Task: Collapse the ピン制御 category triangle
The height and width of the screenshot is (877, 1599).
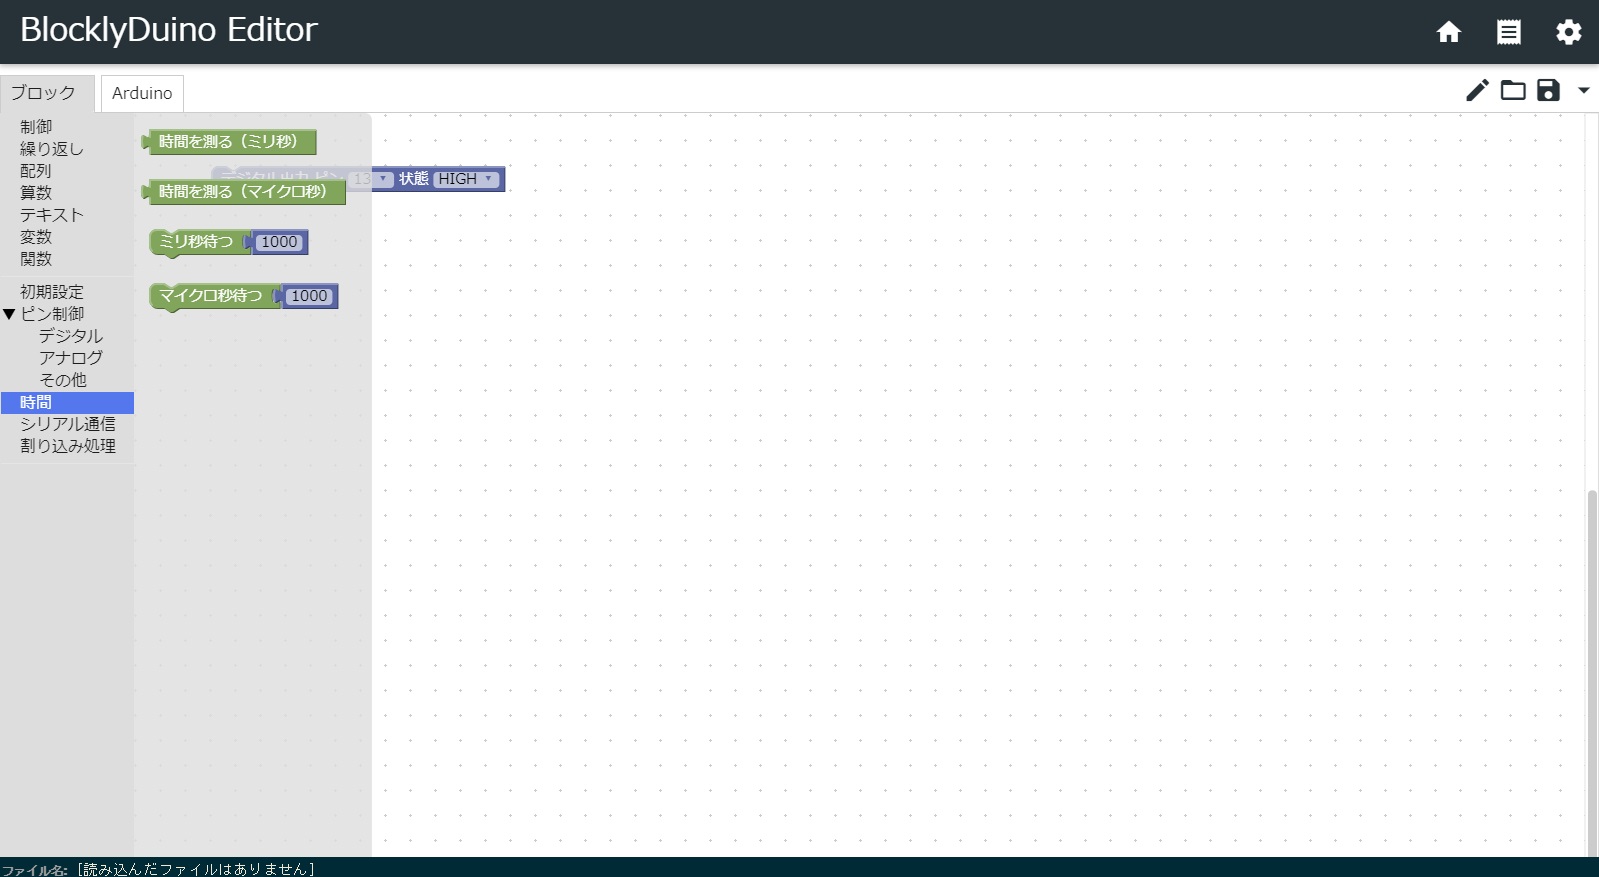Action: pos(9,314)
